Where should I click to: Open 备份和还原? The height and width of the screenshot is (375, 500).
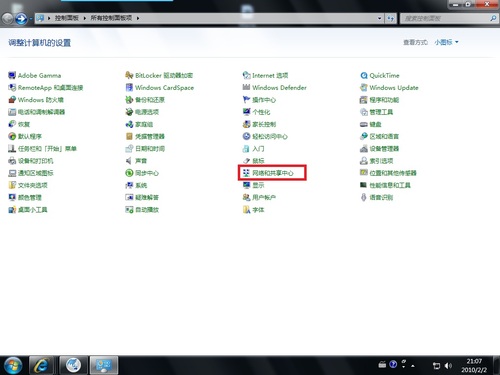click(x=145, y=100)
